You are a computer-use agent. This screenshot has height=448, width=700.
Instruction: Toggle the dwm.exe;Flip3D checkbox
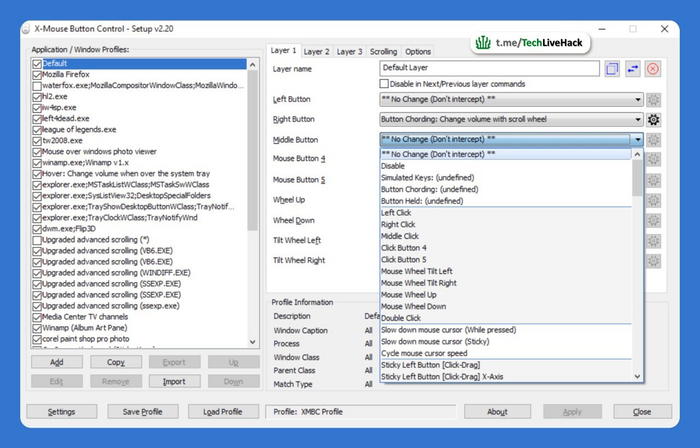click(37, 229)
